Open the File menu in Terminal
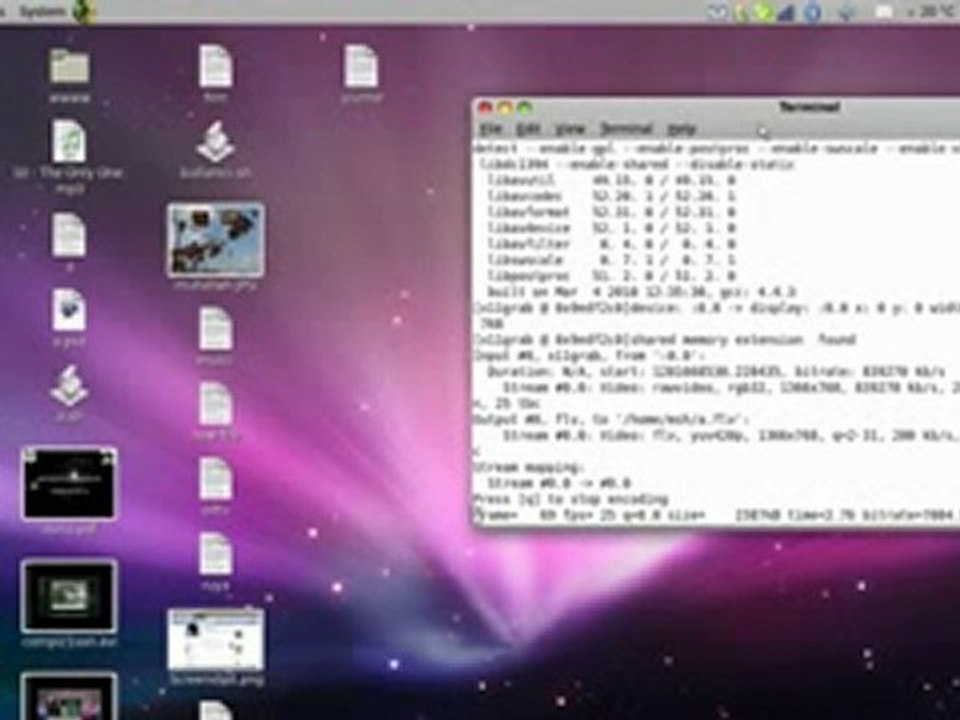The width and height of the screenshot is (960, 720). 490,129
